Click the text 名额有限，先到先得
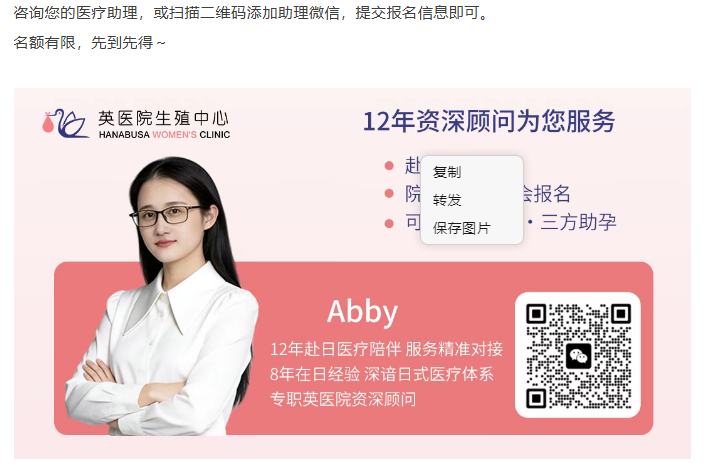This screenshot has height=473, width=712. (x=83, y=43)
